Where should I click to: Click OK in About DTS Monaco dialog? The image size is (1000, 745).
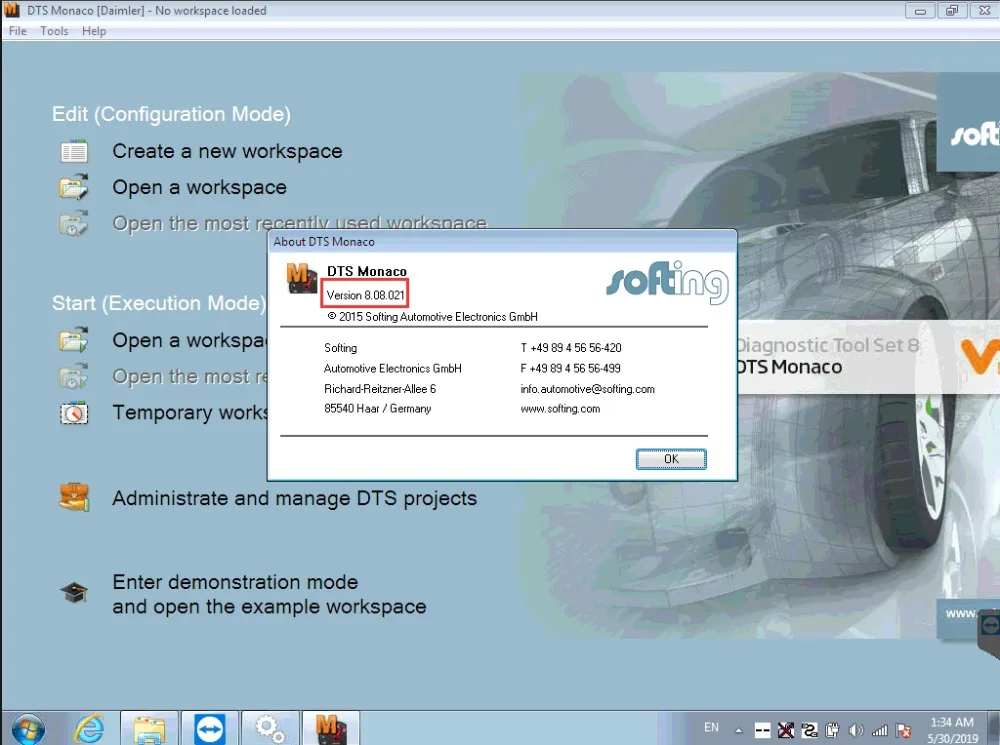point(671,459)
